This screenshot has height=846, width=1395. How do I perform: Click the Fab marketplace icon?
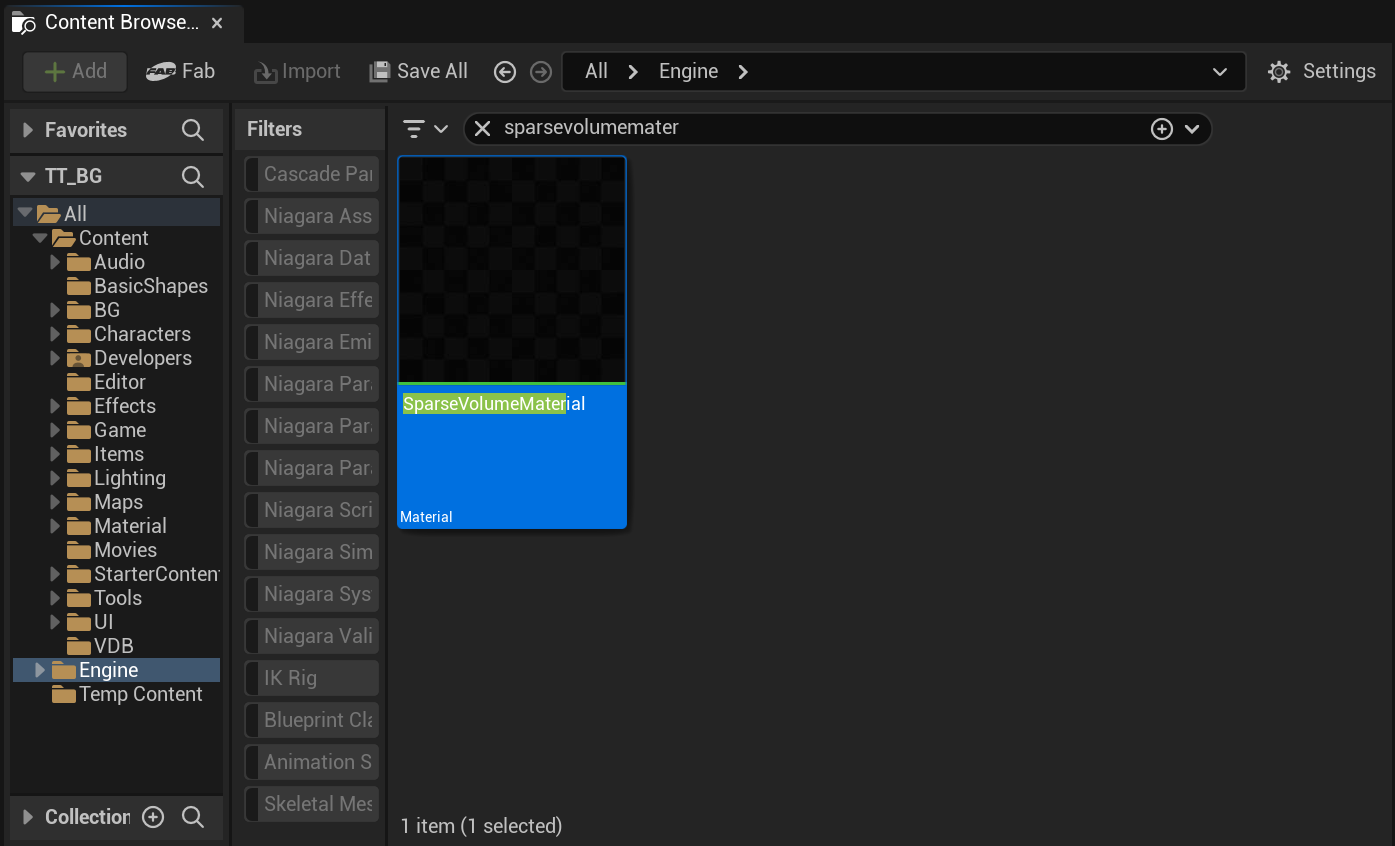pyautogui.click(x=161, y=71)
